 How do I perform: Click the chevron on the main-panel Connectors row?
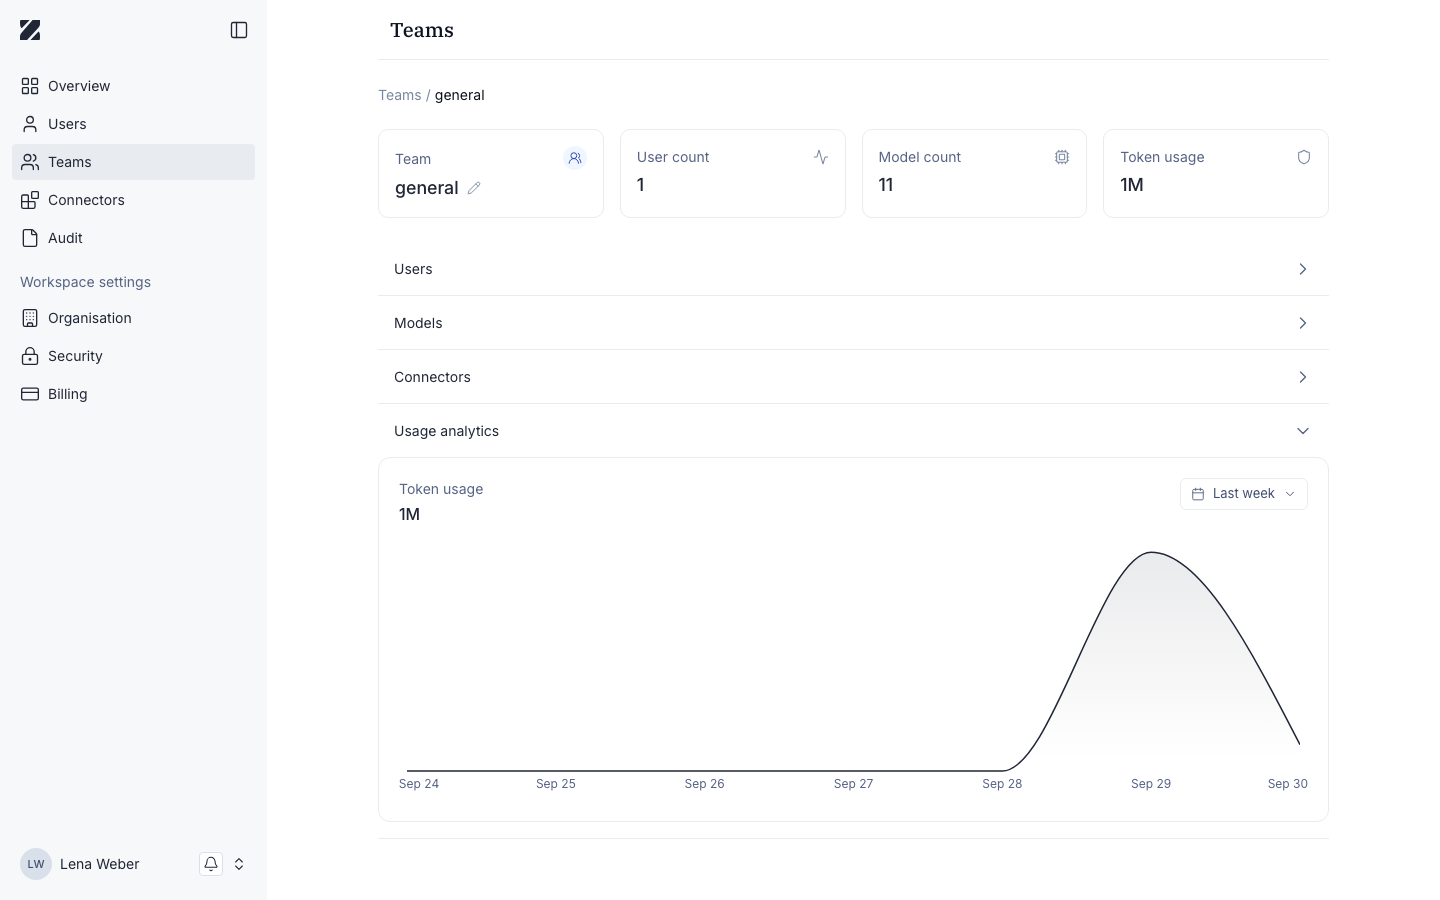[x=1303, y=377]
